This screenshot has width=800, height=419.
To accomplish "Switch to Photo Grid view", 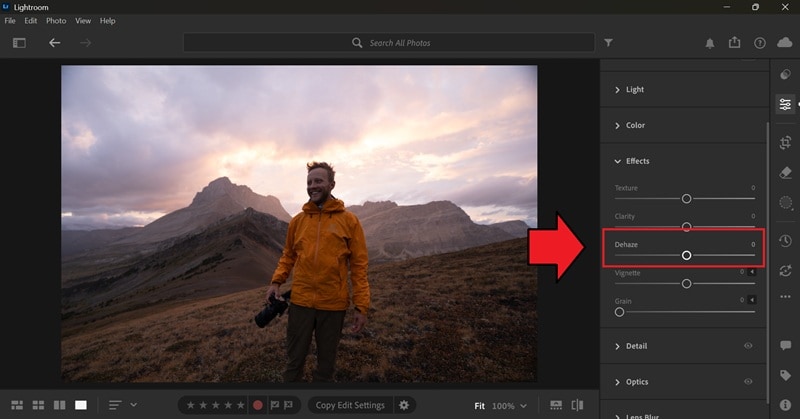I will pyautogui.click(x=17, y=405).
